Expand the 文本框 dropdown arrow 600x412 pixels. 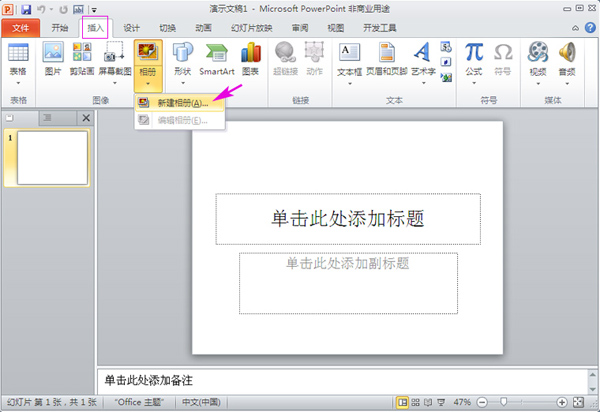pyautogui.click(x=349, y=83)
